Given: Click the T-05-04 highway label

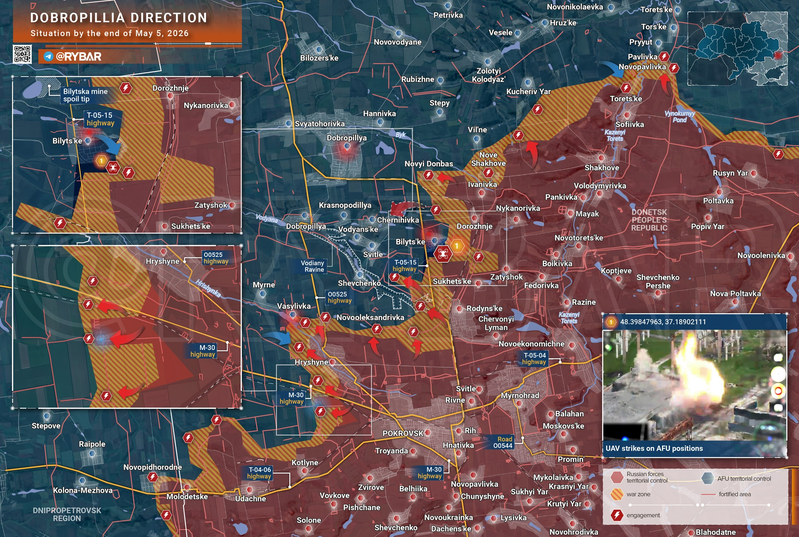Looking at the screenshot, I should pyautogui.click(x=534, y=359).
